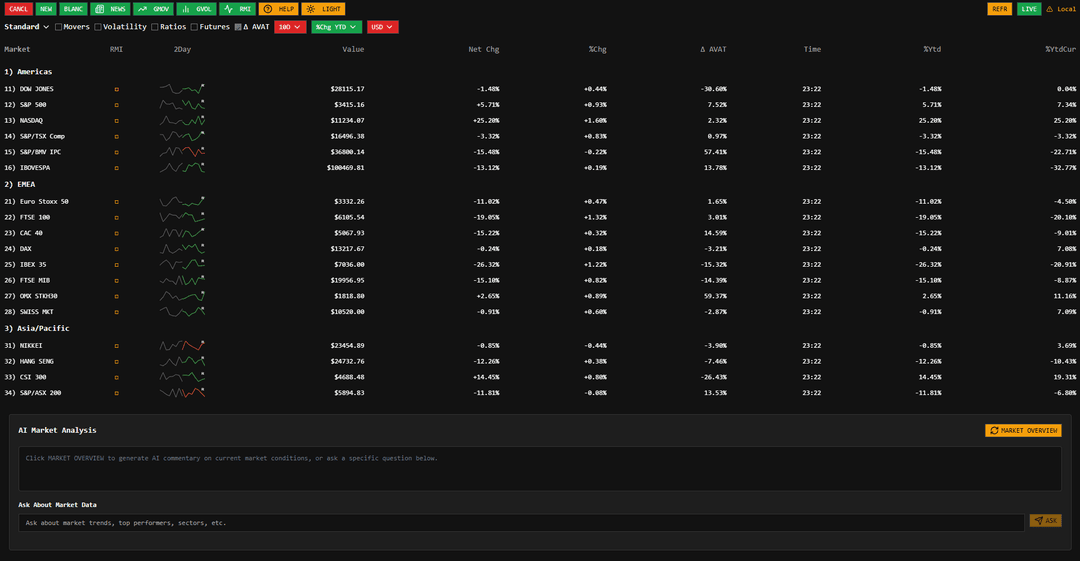Toggle the Δ AVAT checkbox

click(x=238, y=27)
